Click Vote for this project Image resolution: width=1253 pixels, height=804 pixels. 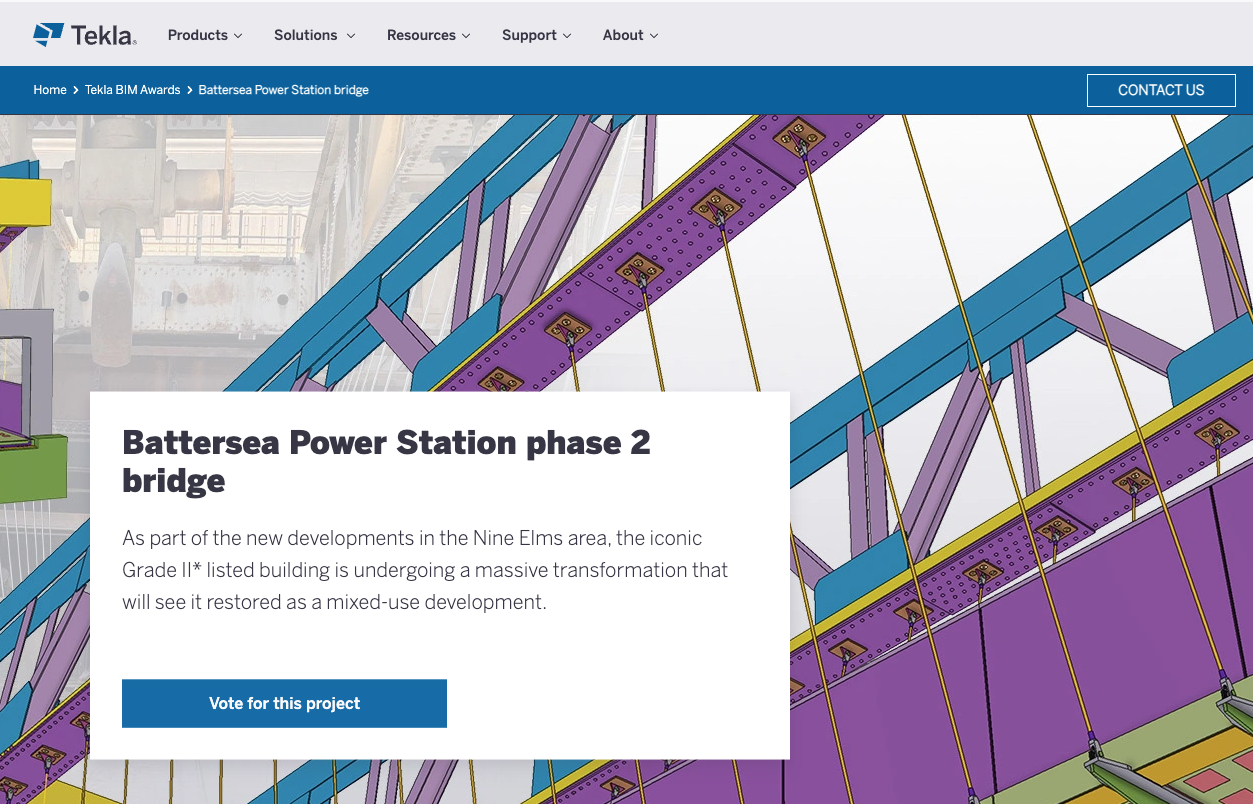pos(284,703)
